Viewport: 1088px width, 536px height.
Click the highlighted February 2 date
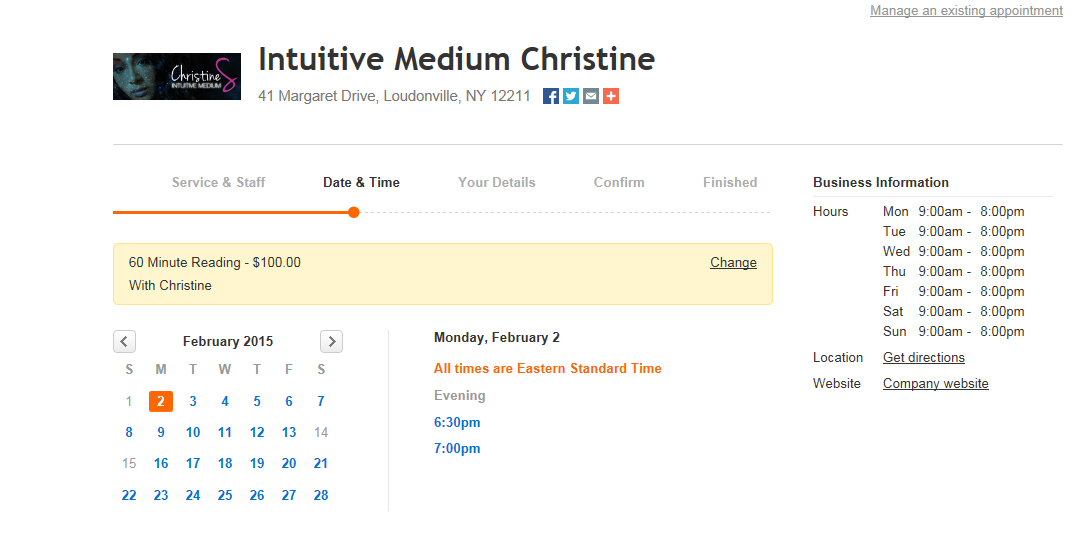click(x=161, y=401)
